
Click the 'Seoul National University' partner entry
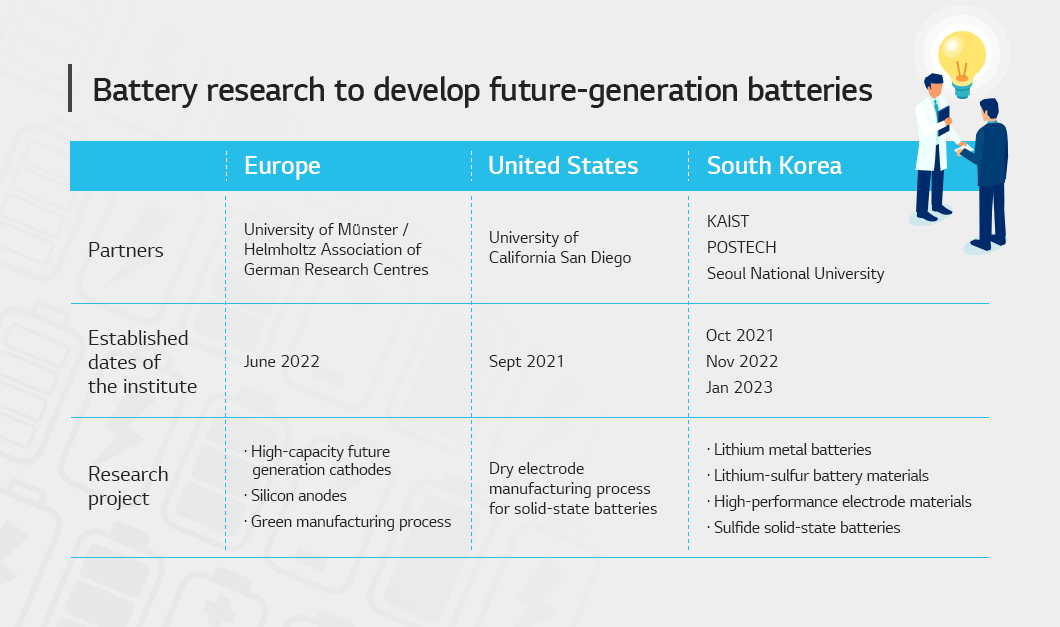point(795,273)
